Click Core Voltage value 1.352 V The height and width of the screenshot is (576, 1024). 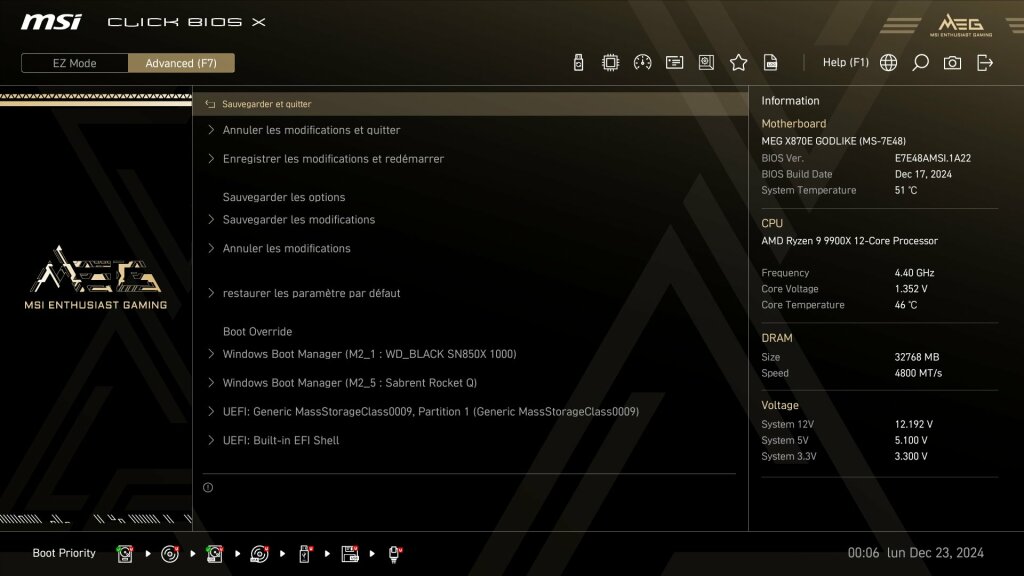[911, 289]
